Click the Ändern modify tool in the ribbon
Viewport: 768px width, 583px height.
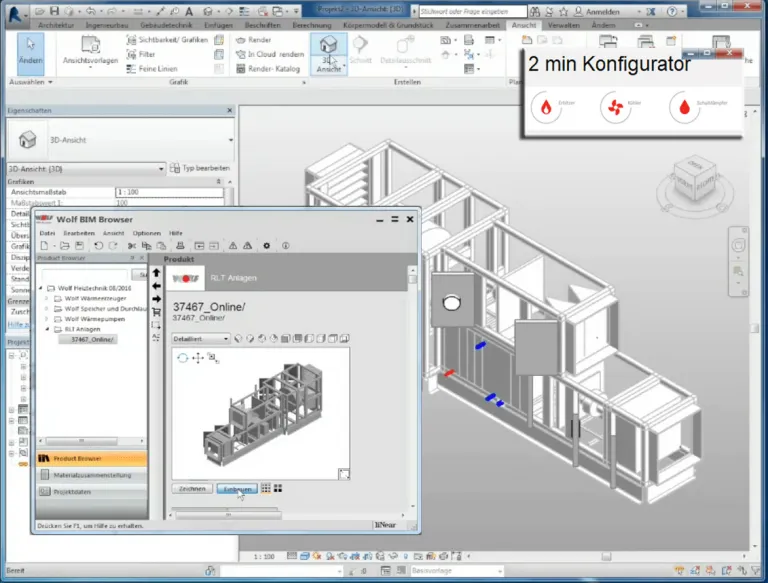(30, 53)
